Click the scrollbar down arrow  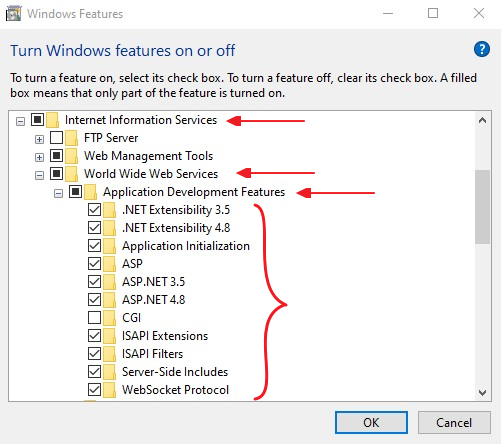tap(482, 393)
